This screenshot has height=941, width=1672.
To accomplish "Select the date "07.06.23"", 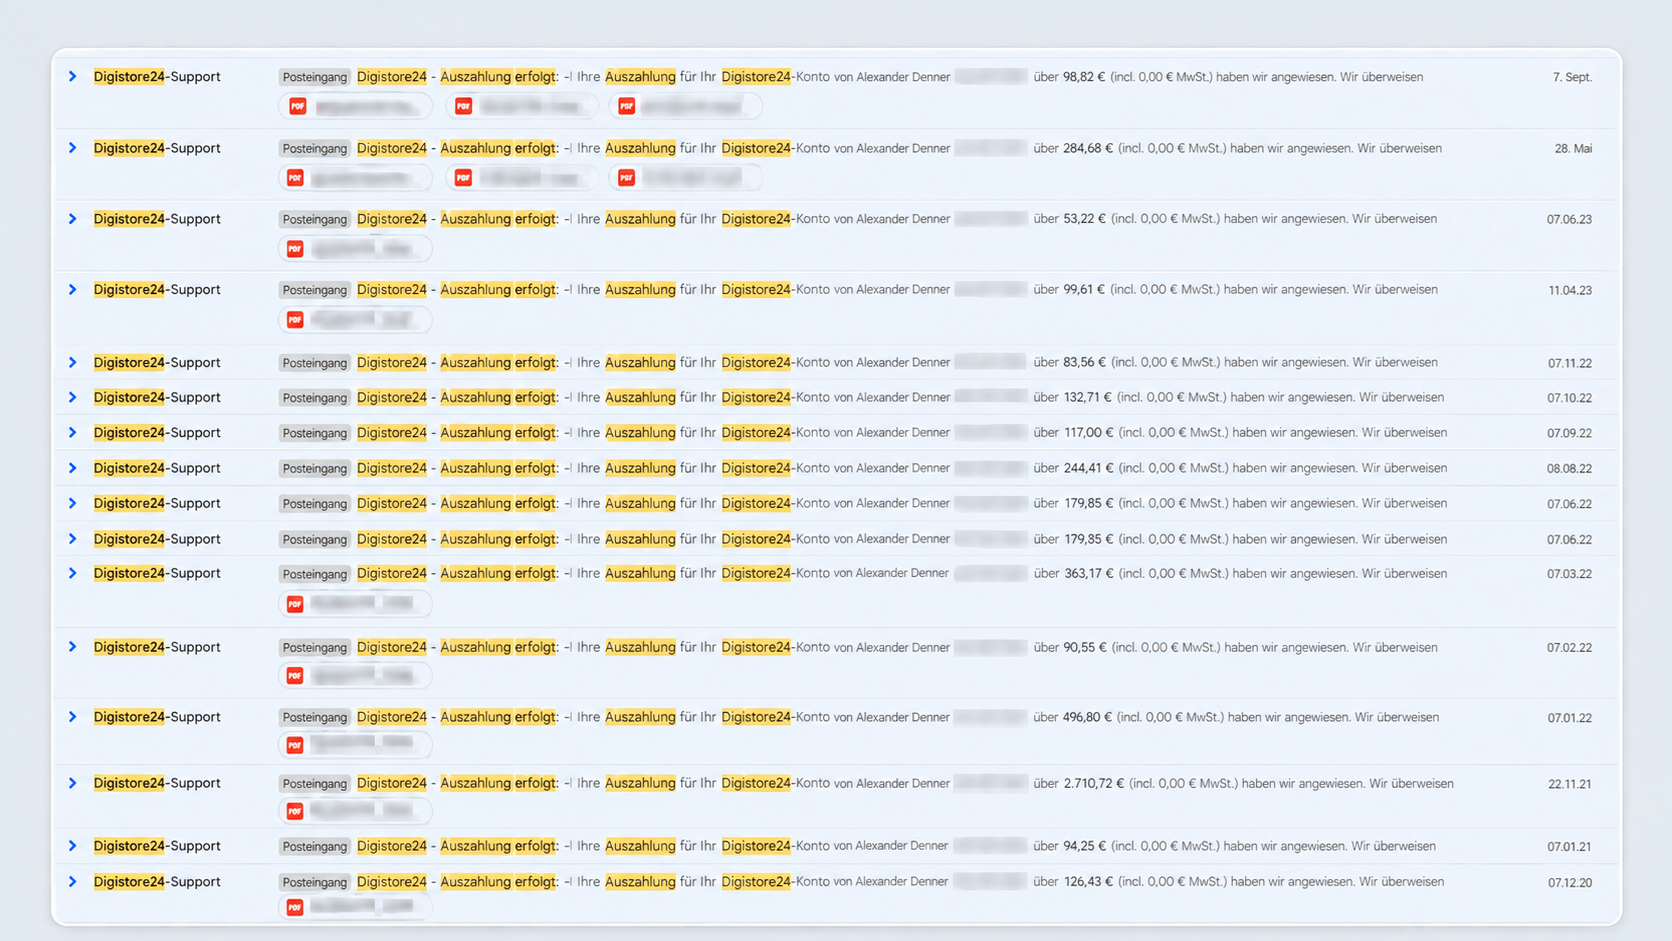I will tap(1569, 219).
